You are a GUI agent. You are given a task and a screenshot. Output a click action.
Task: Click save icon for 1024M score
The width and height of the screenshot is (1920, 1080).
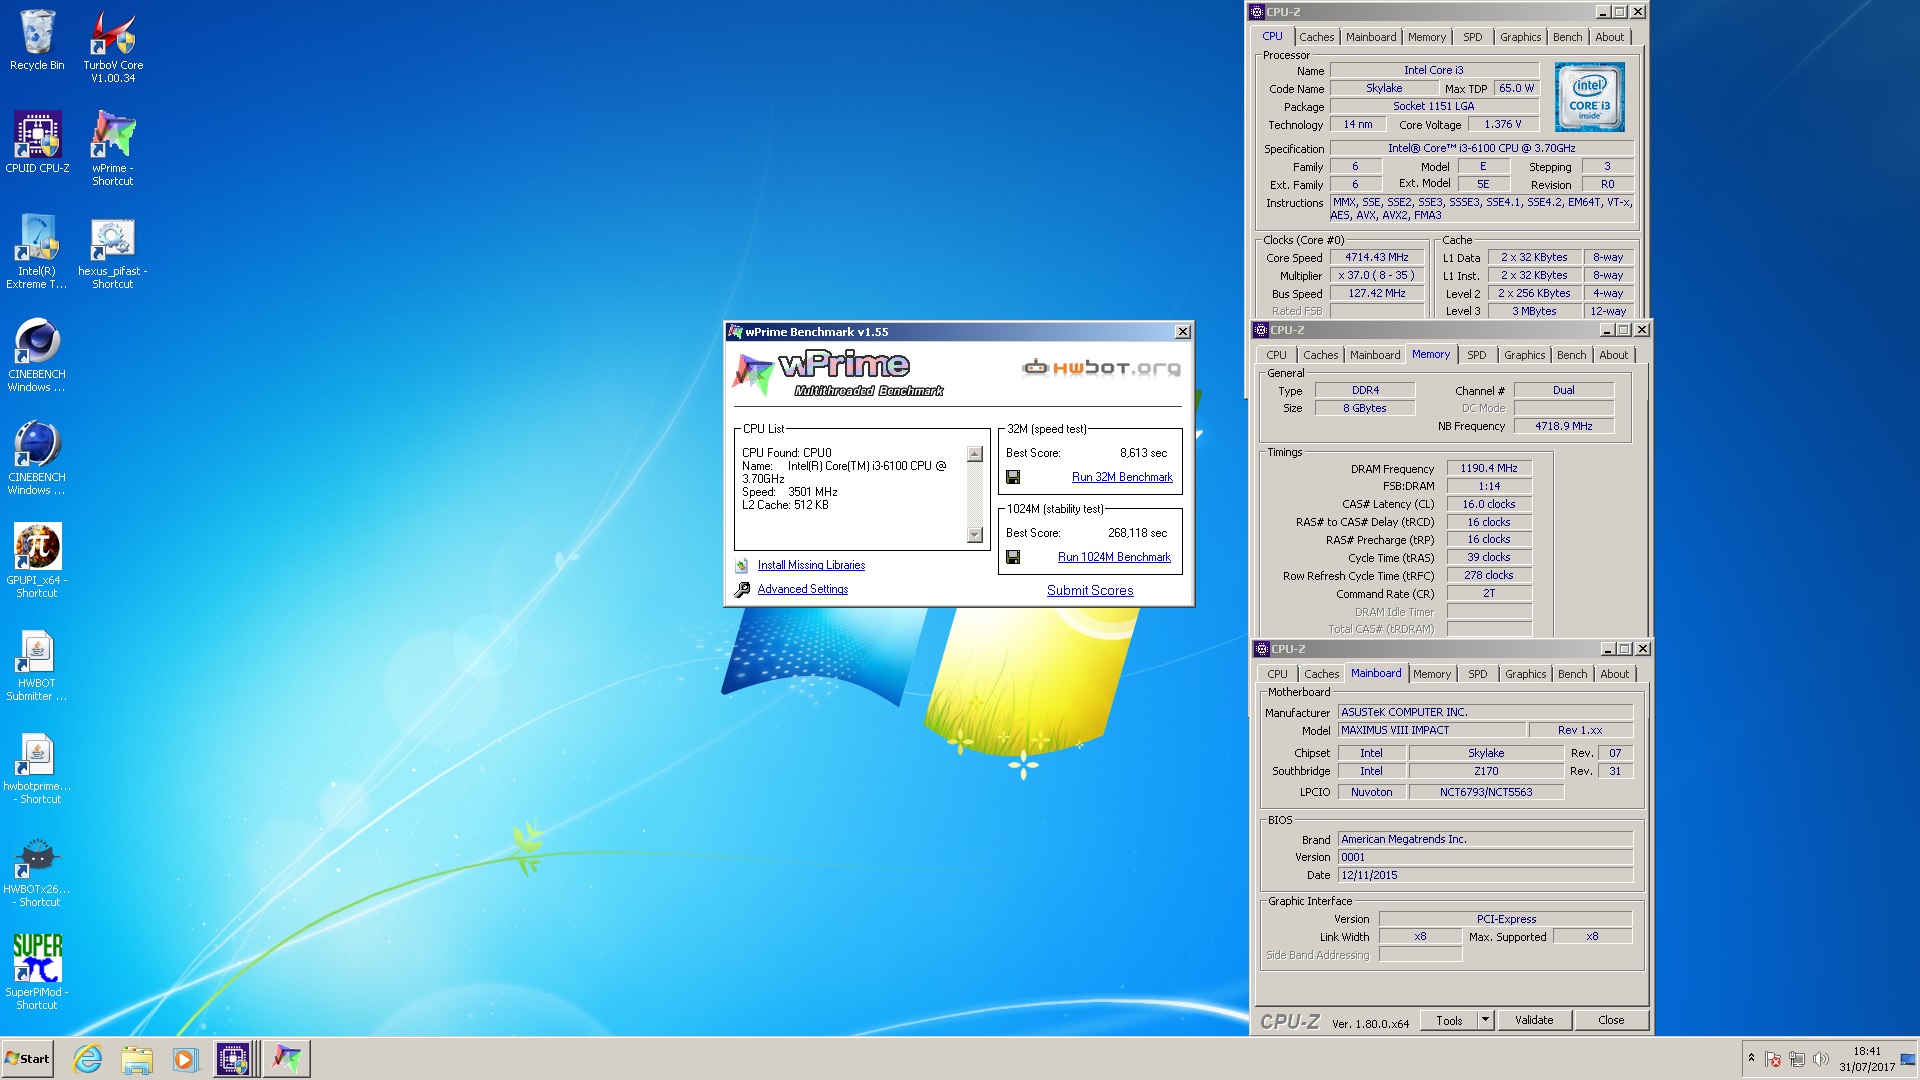(1013, 558)
